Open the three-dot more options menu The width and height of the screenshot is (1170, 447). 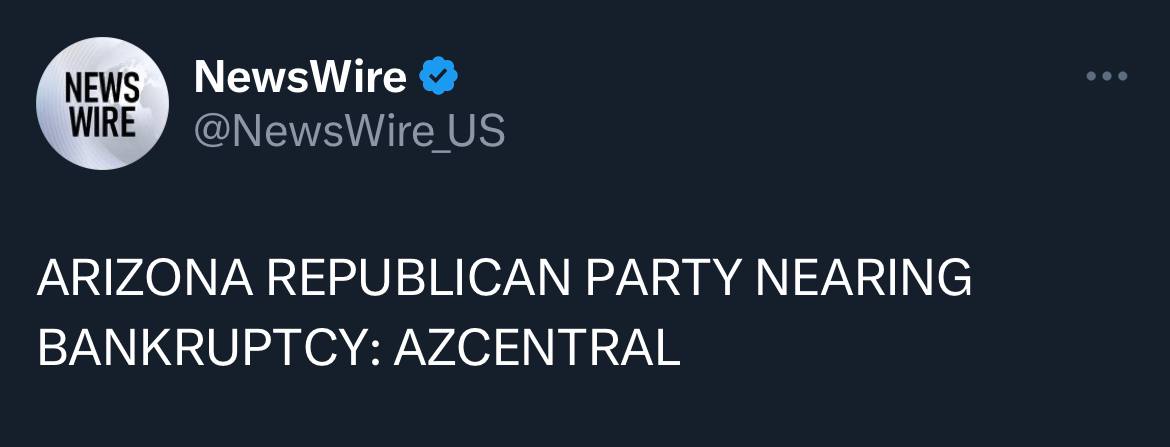1108,76
